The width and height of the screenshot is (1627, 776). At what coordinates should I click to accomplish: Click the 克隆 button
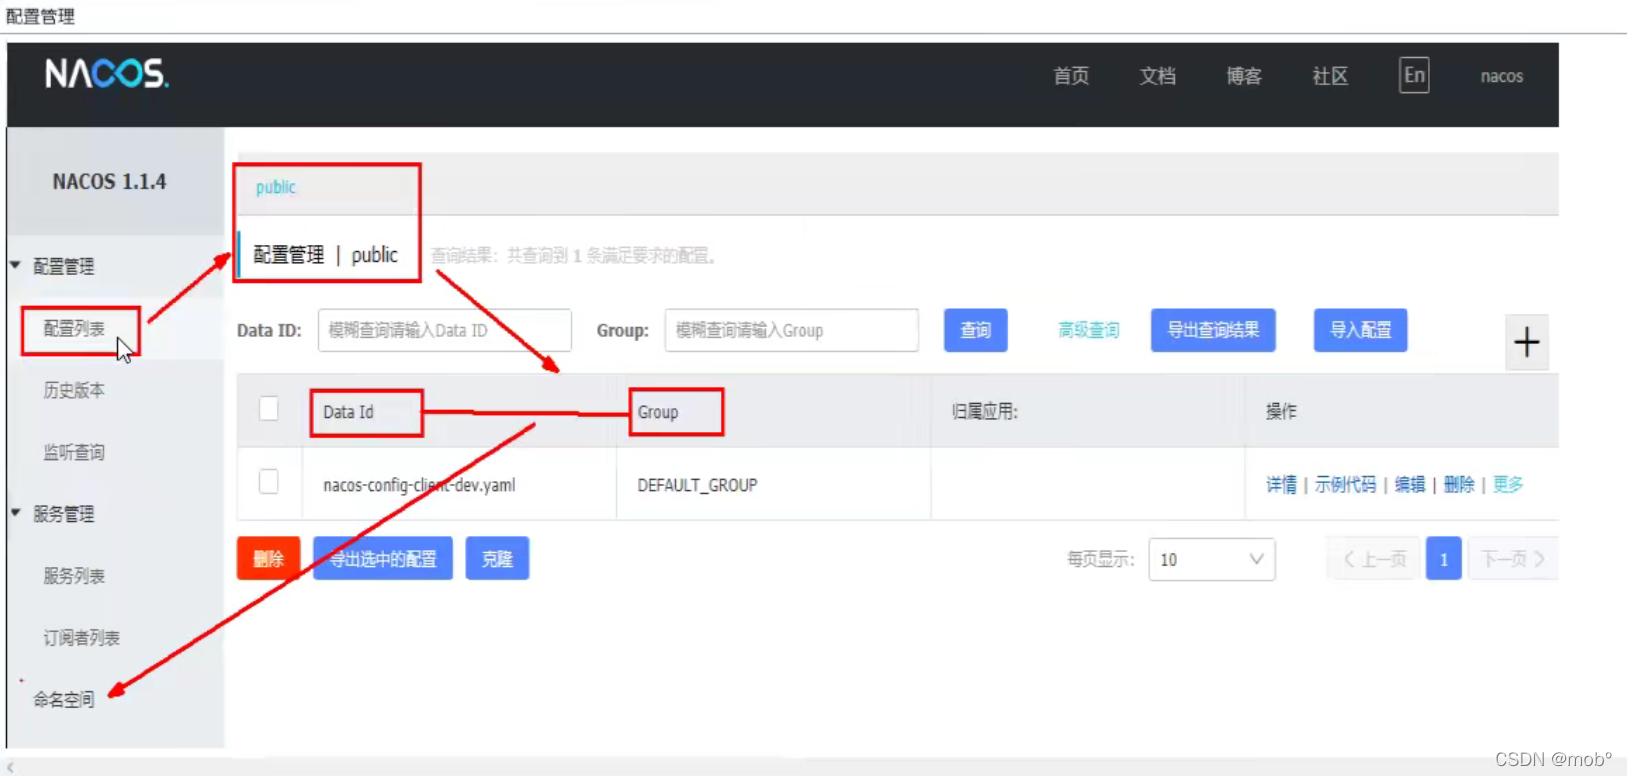point(497,558)
